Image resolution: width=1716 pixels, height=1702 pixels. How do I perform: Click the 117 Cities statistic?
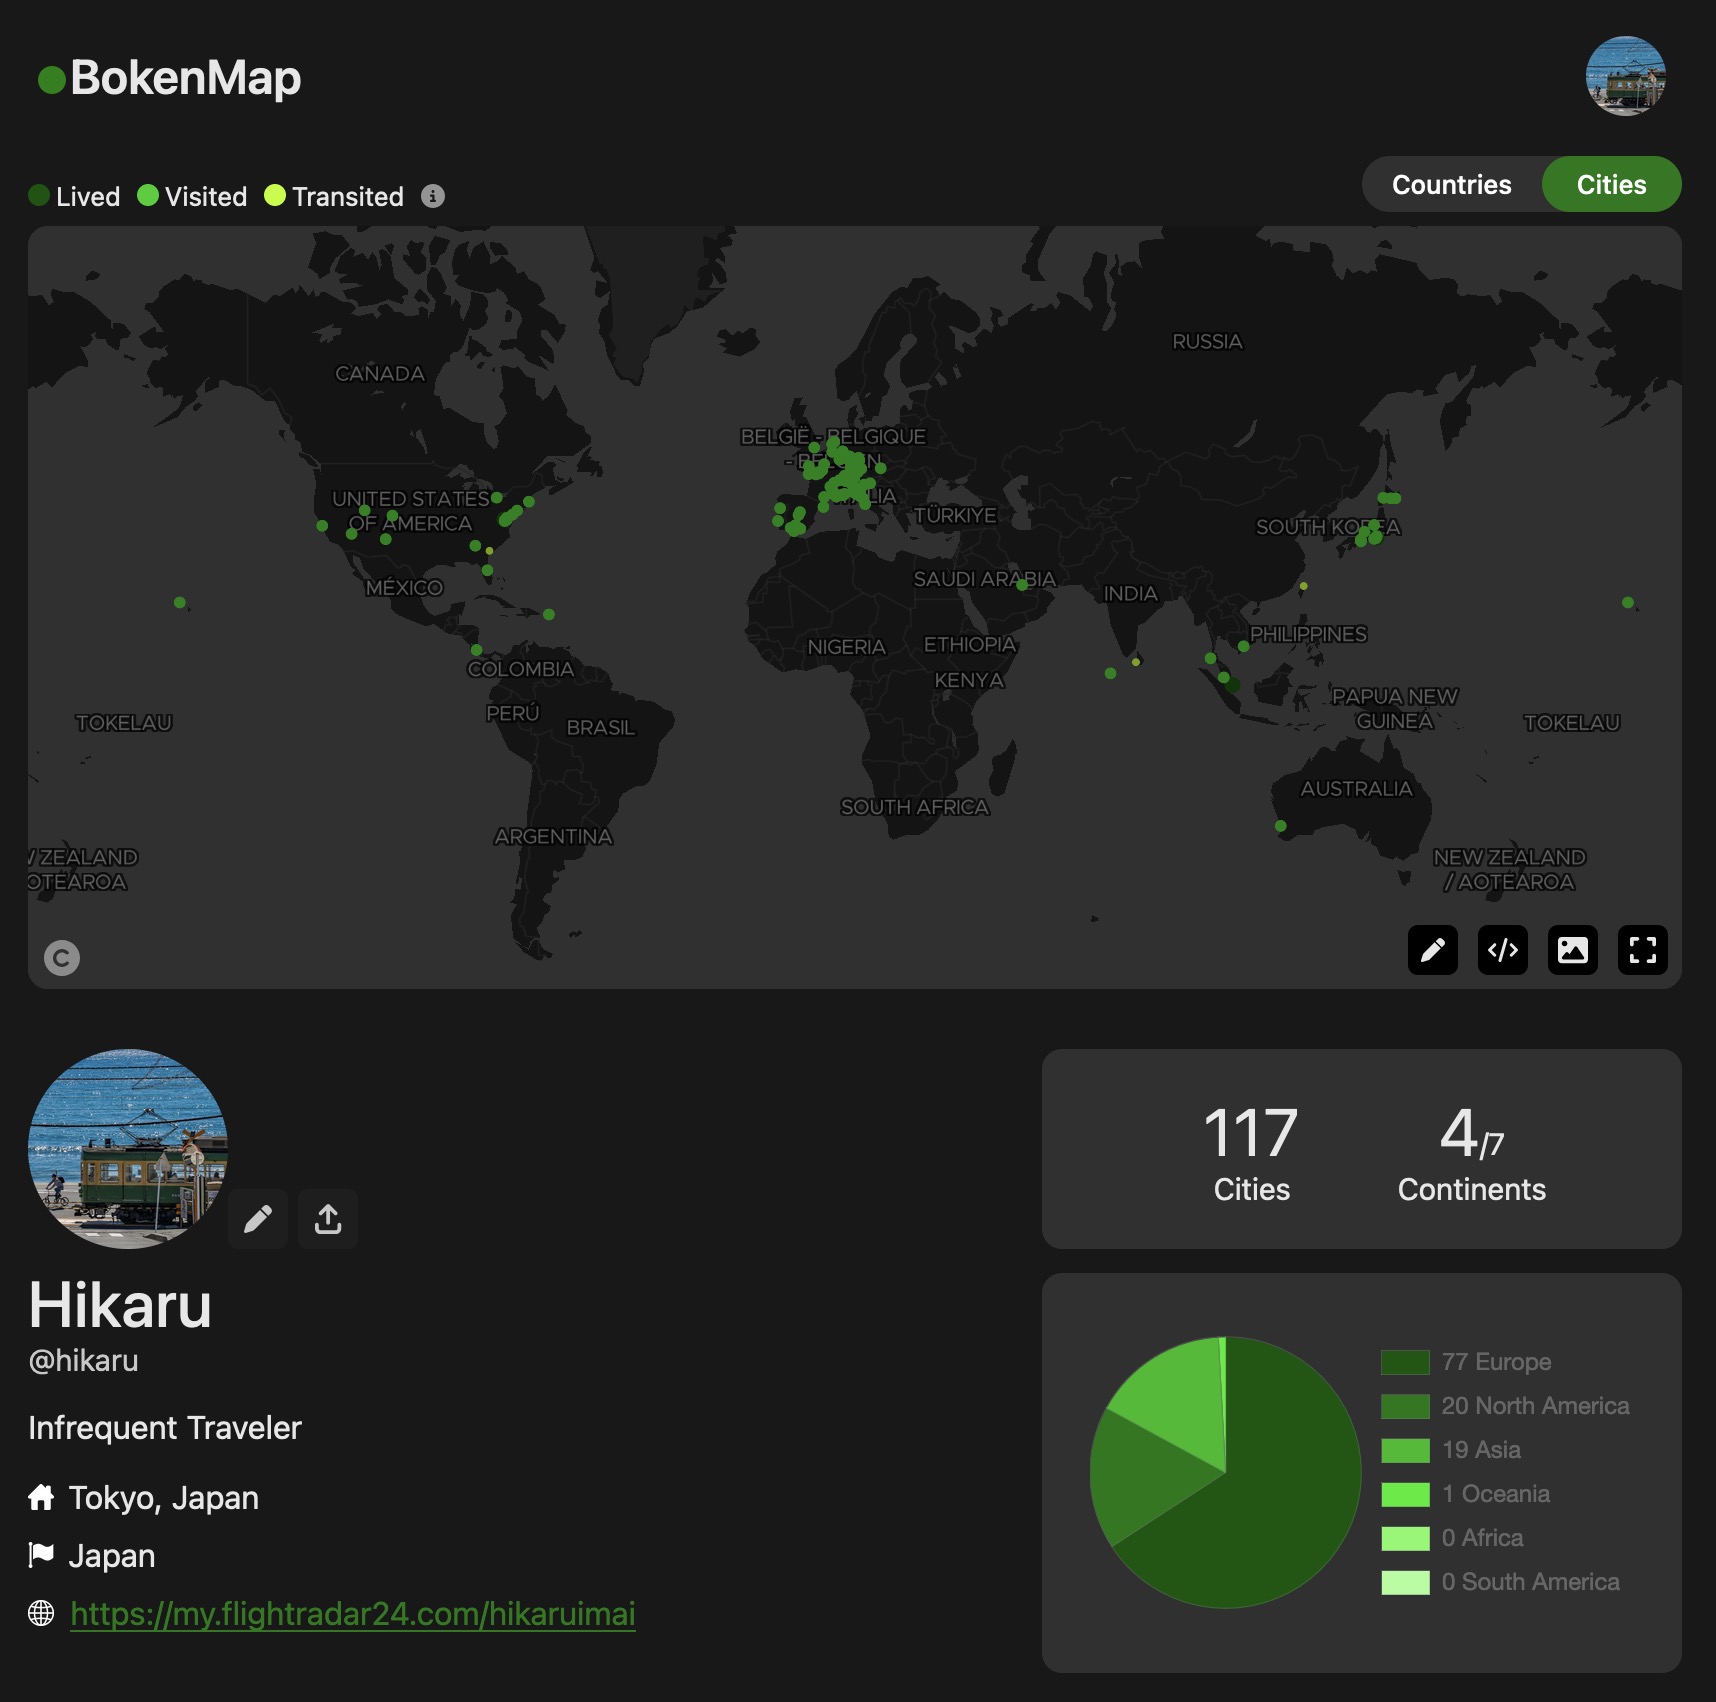coord(1251,1152)
